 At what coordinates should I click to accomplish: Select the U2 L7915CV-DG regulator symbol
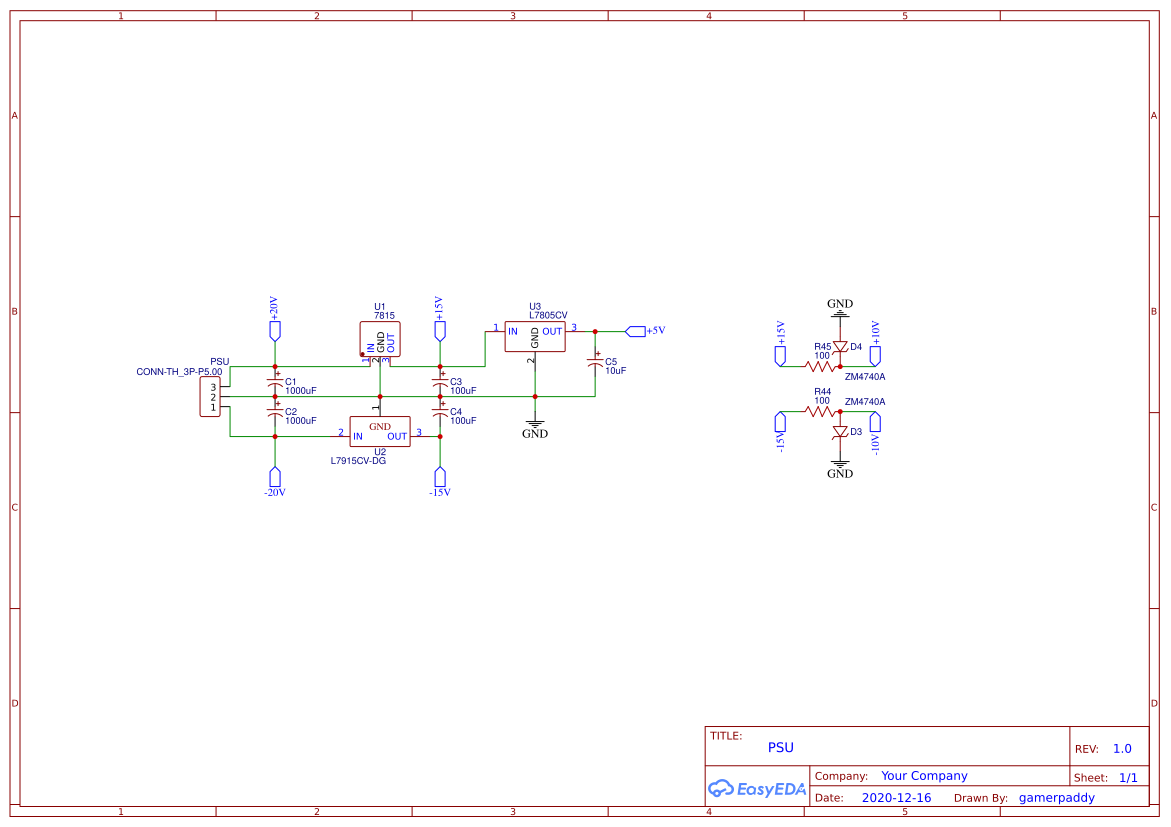pyautogui.click(x=380, y=432)
